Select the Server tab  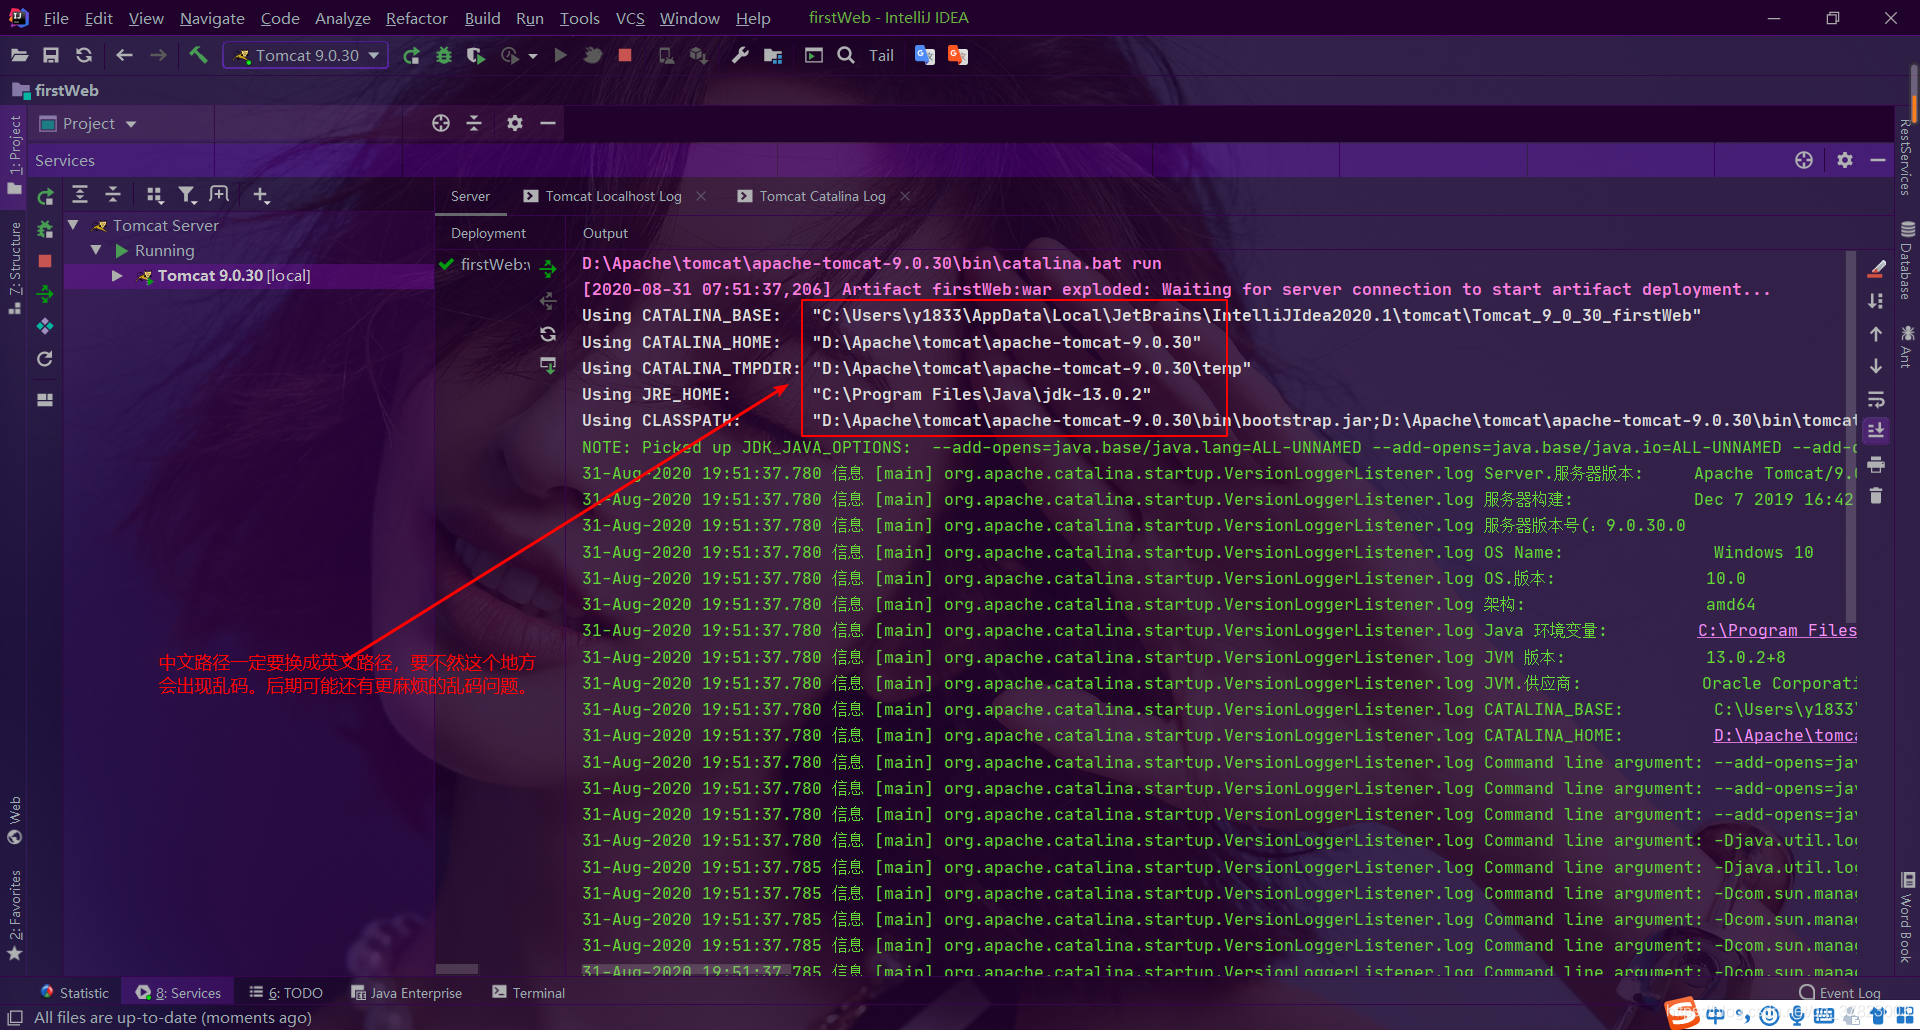coord(470,196)
